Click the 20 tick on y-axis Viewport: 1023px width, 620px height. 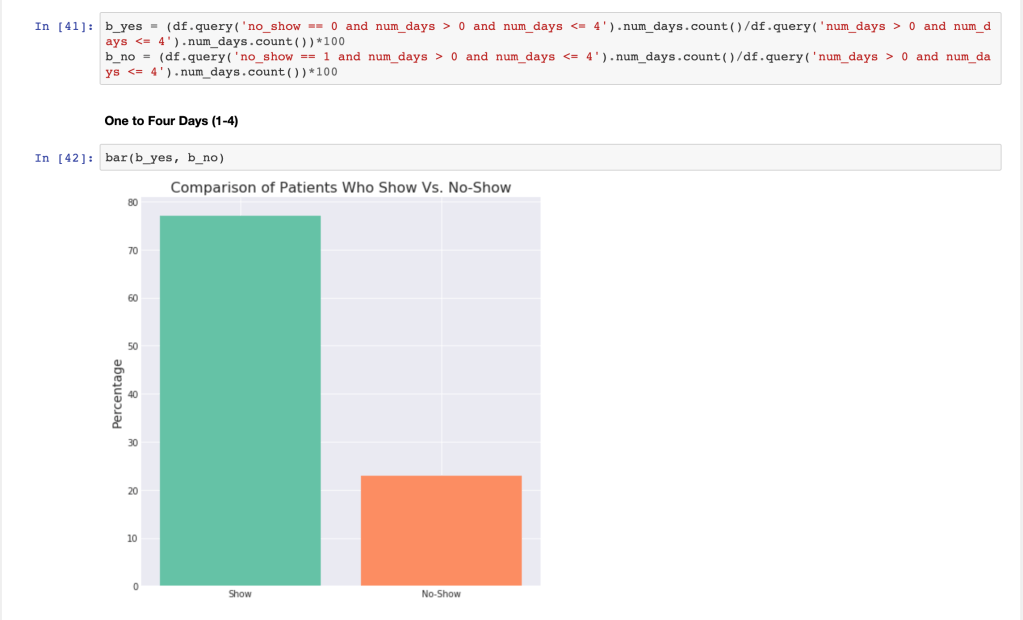point(133,490)
